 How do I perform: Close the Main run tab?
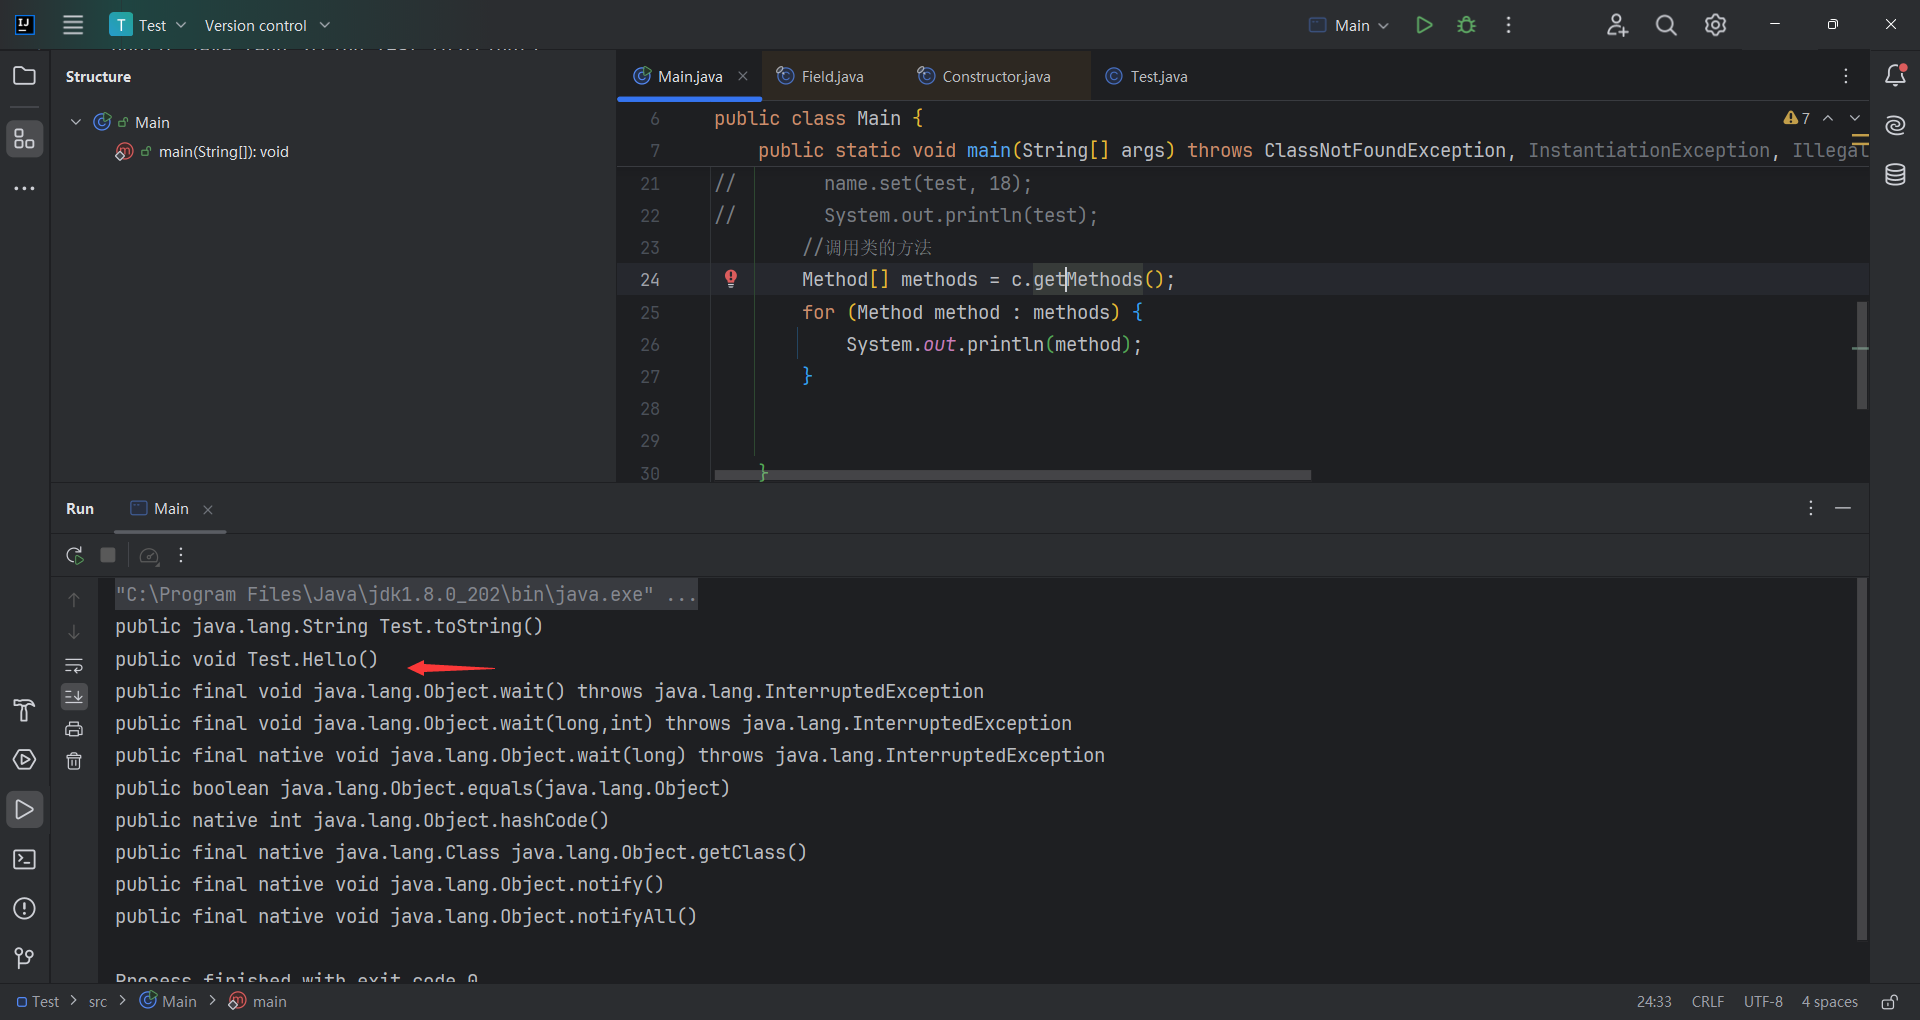pyautogui.click(x=208, y=509)
